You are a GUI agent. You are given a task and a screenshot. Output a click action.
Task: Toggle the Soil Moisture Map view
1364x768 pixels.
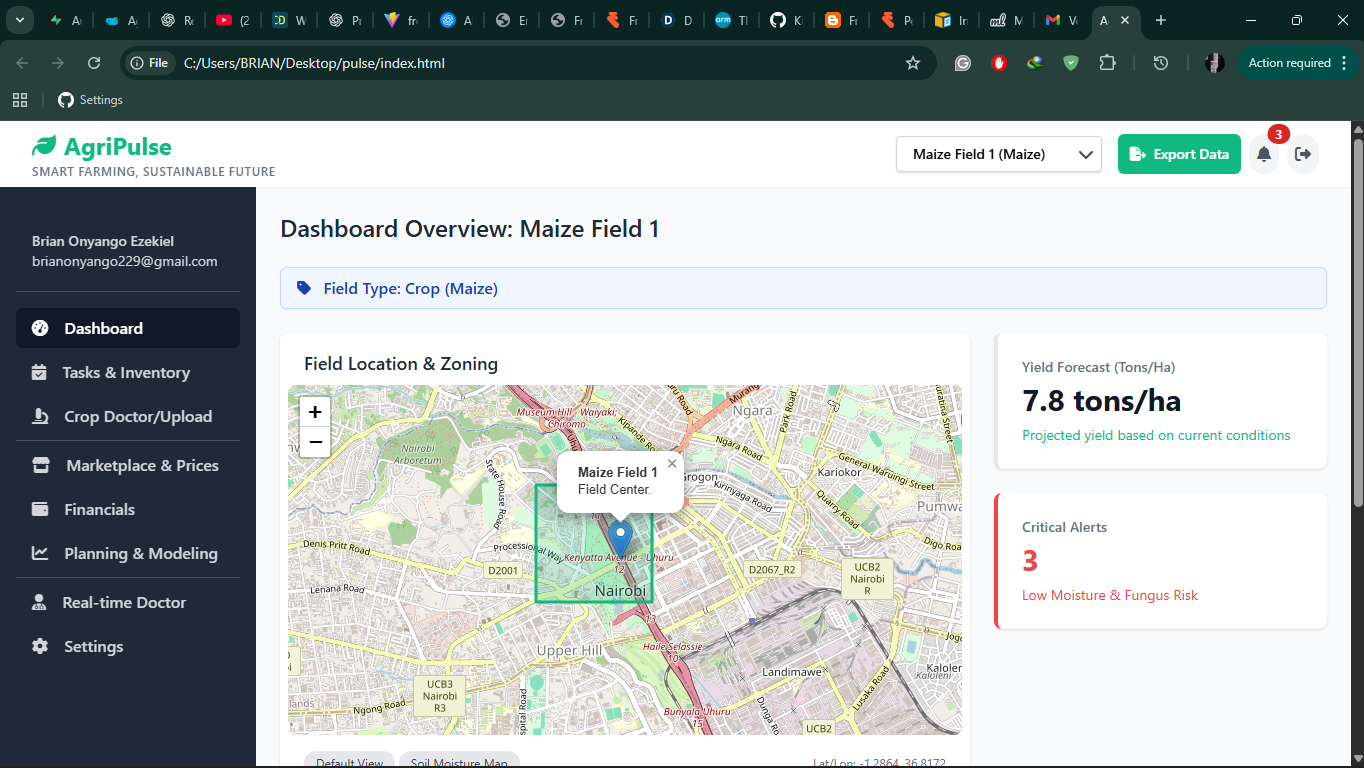coord(459,760)
